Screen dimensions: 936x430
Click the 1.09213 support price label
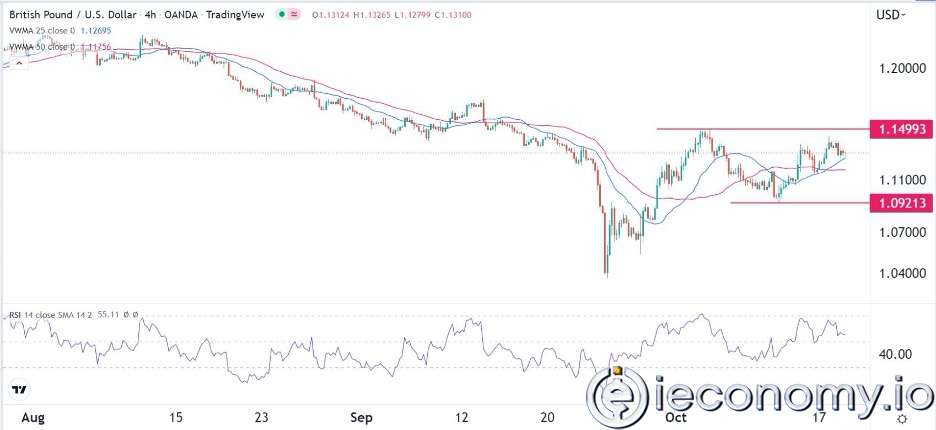[901, 203]
